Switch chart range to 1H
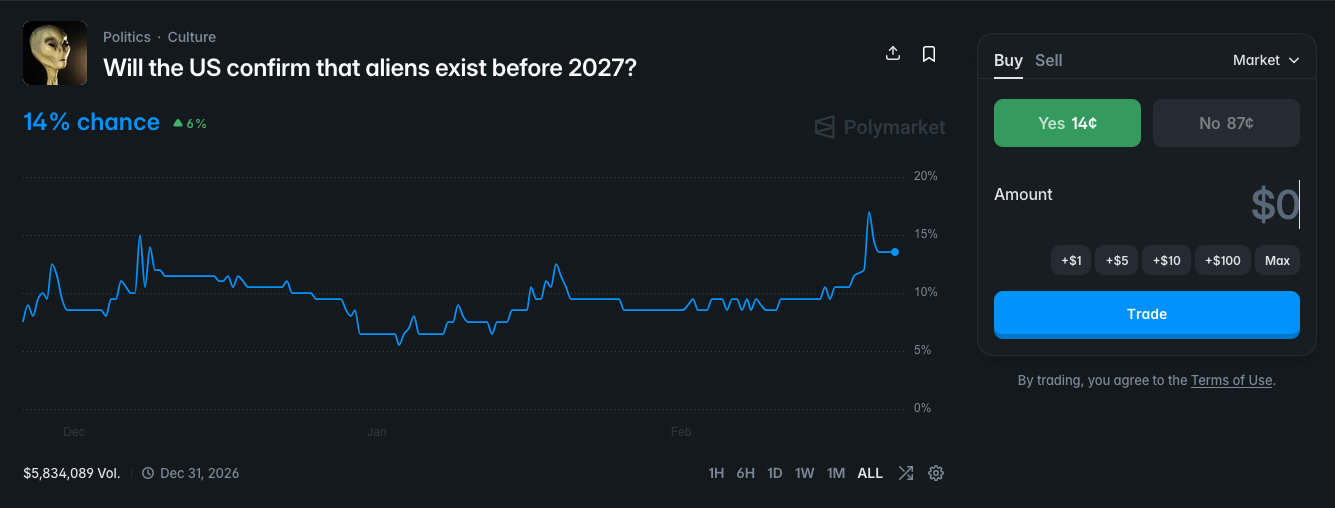This screenshot has height=508, width=1335. pyautogui.click(x=716, y=473)
